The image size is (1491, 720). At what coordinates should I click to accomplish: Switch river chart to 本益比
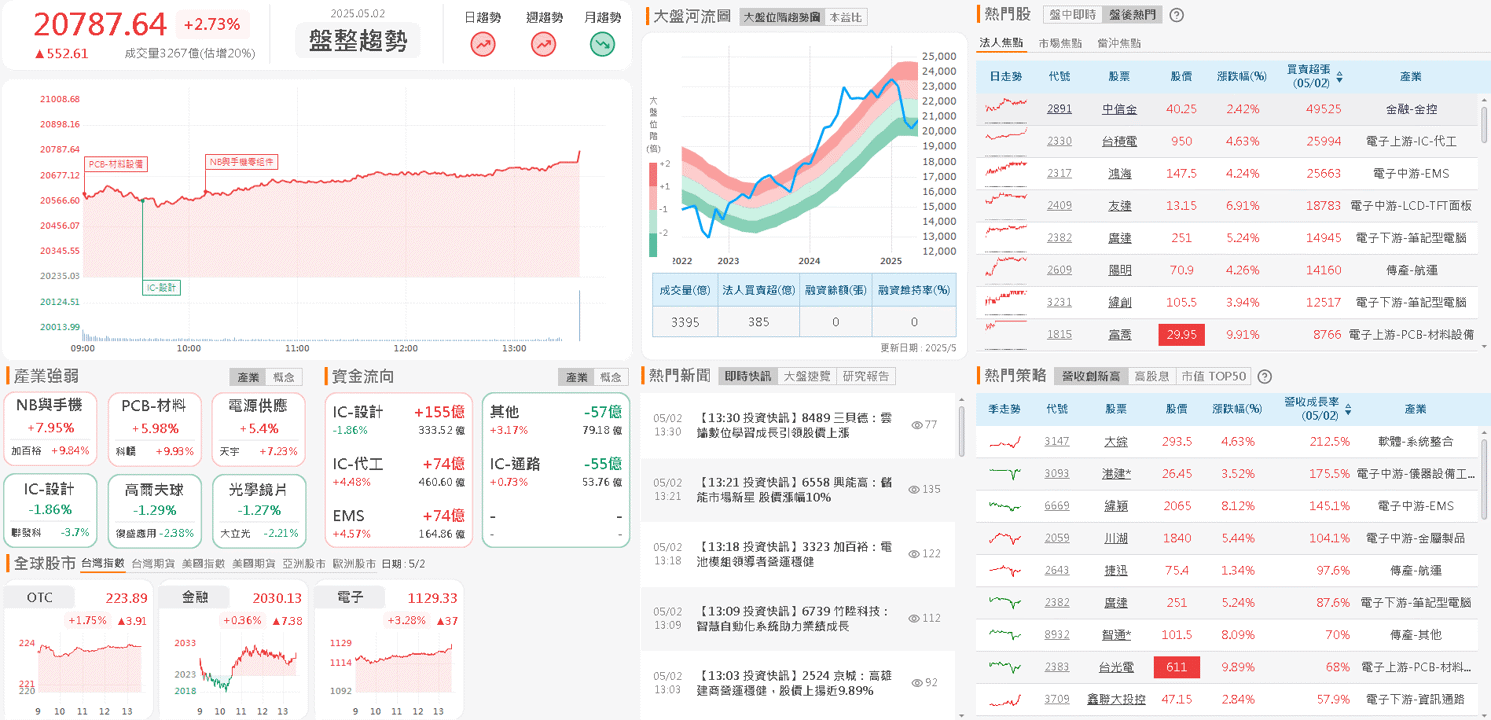coord(846,17)
